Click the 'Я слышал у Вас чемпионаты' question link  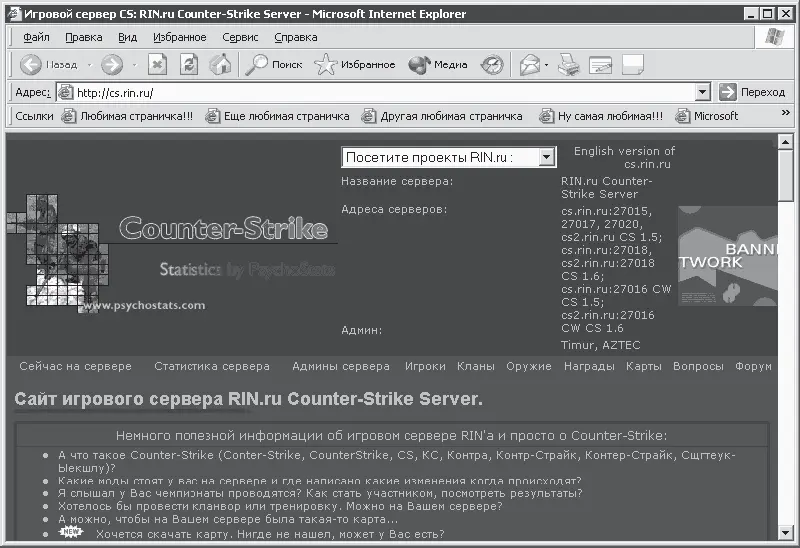320,493
